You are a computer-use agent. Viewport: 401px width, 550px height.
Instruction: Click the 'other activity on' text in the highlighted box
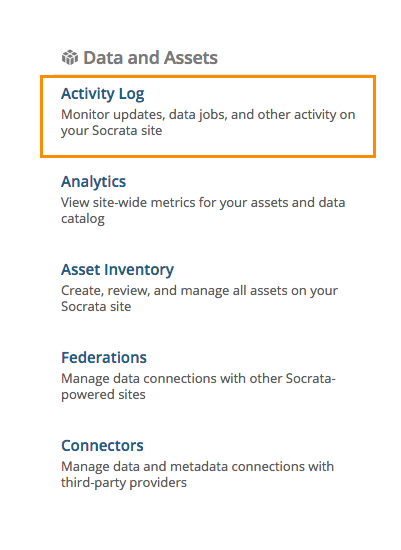[x=306, y=115]
